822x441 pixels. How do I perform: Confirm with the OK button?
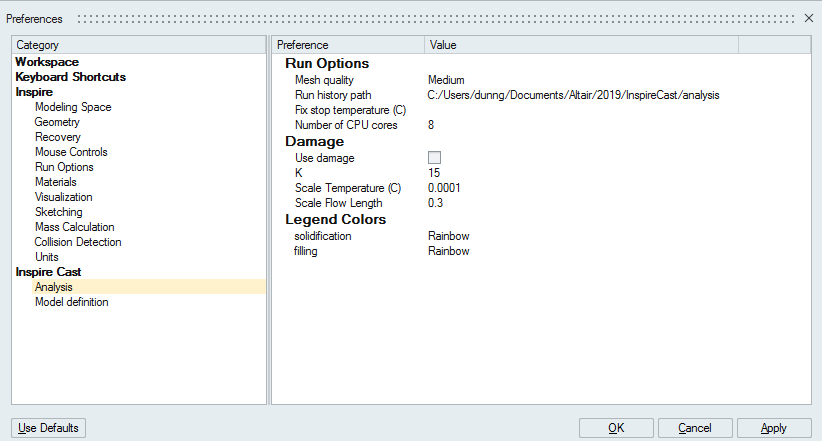616,428
